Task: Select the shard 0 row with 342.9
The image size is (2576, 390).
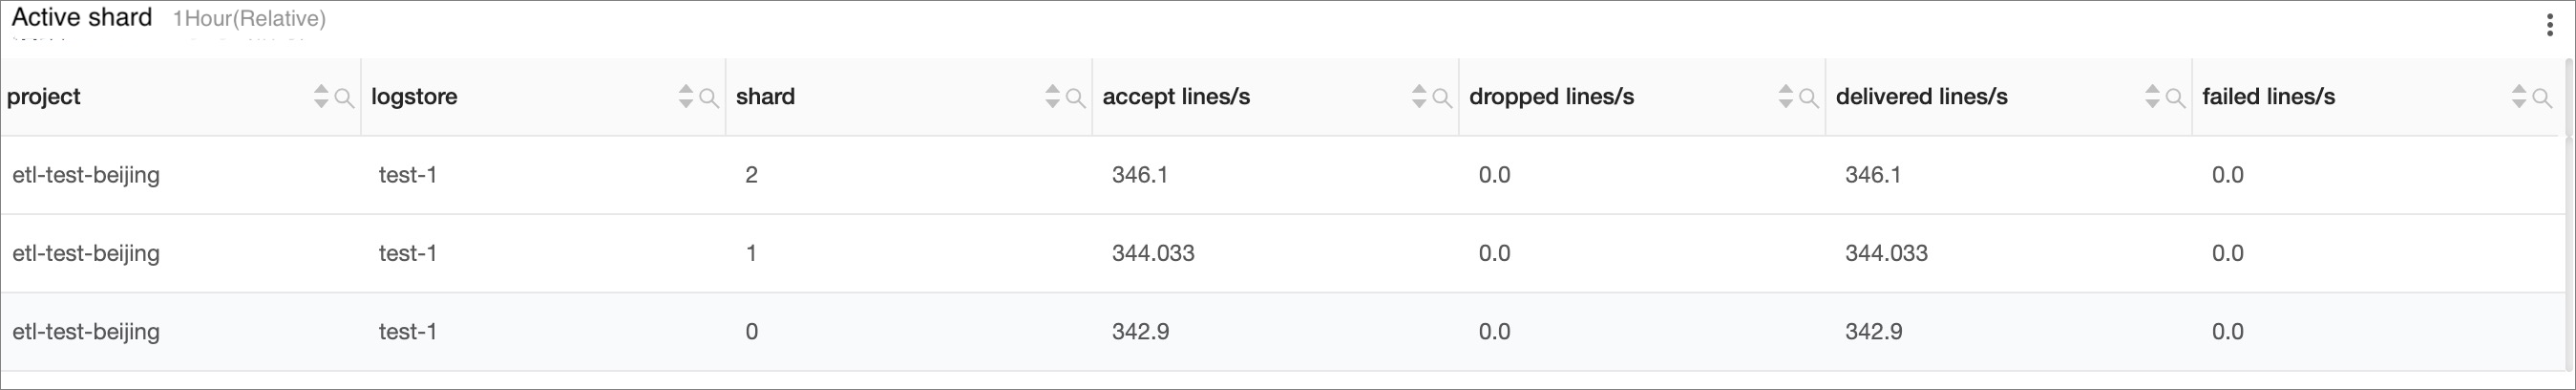Action: tap(1282, 332)
